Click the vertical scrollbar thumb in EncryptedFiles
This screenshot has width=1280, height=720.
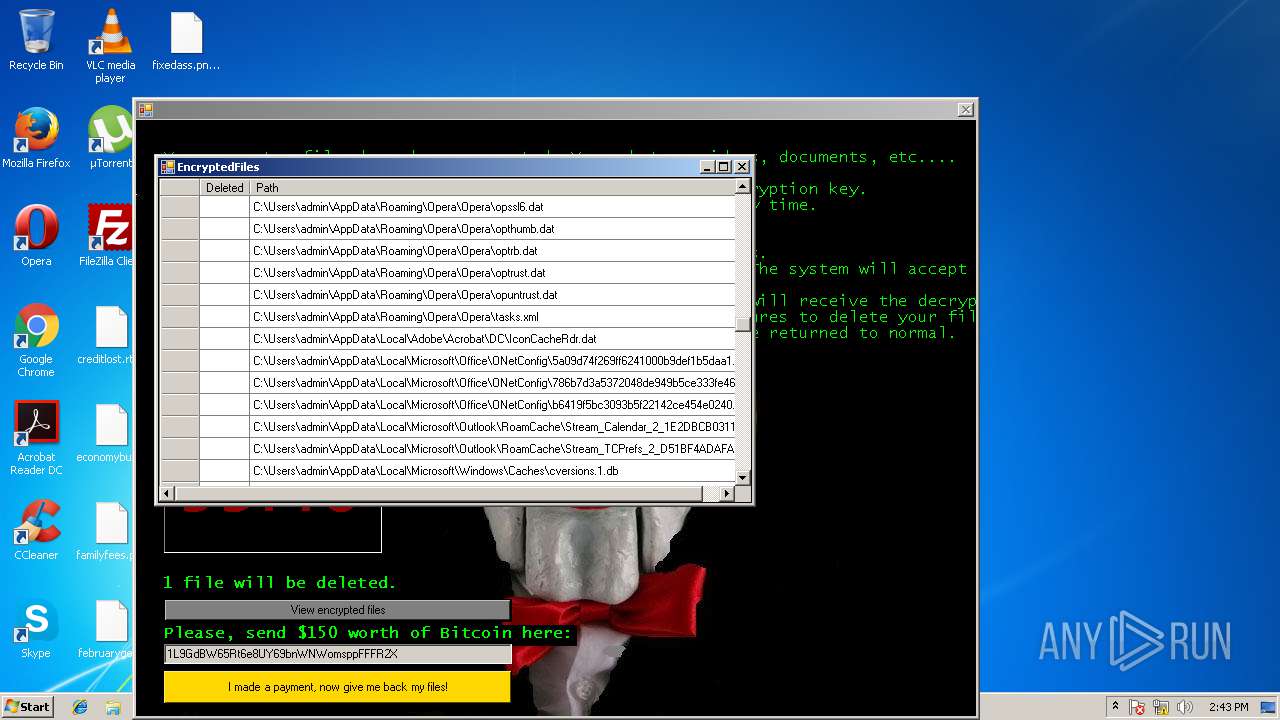coord(742,324)
